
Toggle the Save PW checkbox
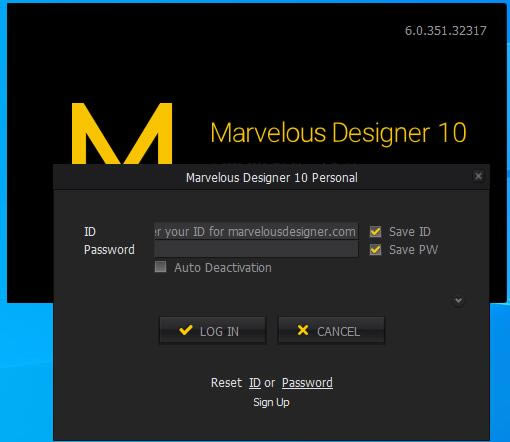click(375, 249)
